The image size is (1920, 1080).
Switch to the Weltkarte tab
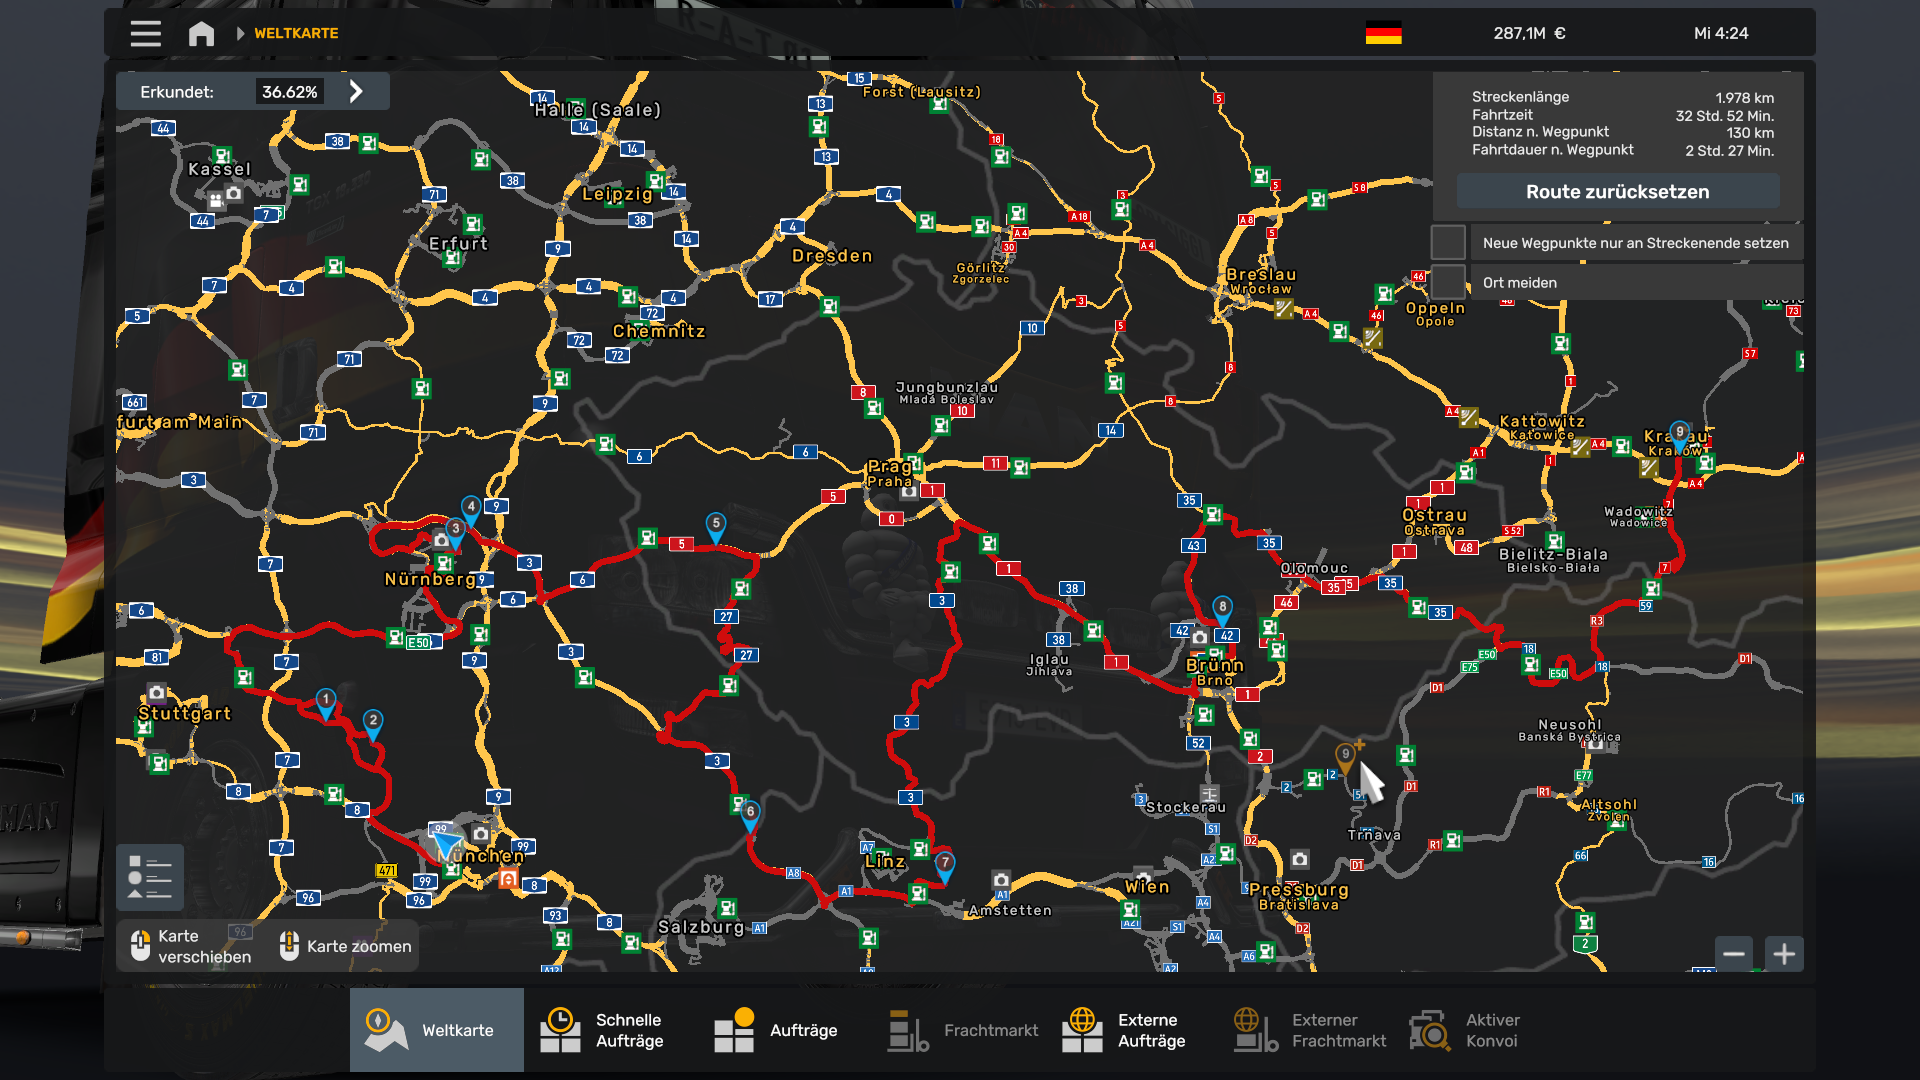point(437,1030)
